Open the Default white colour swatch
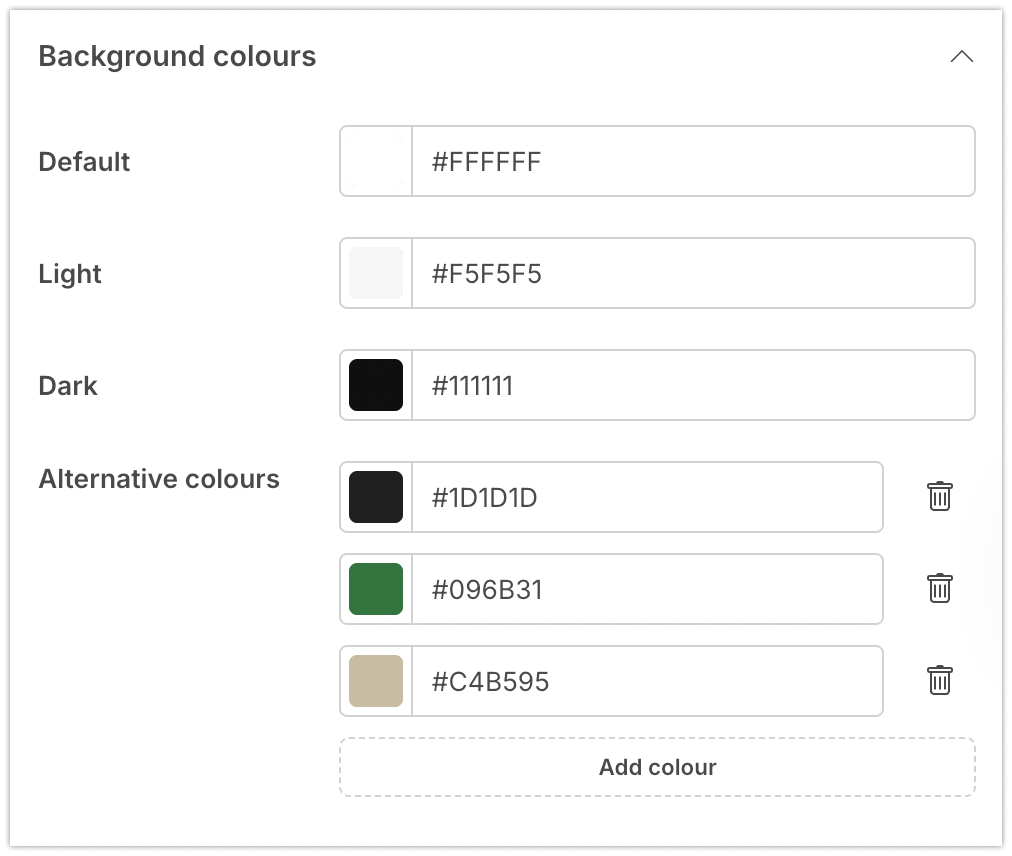 tap(376, 161)
